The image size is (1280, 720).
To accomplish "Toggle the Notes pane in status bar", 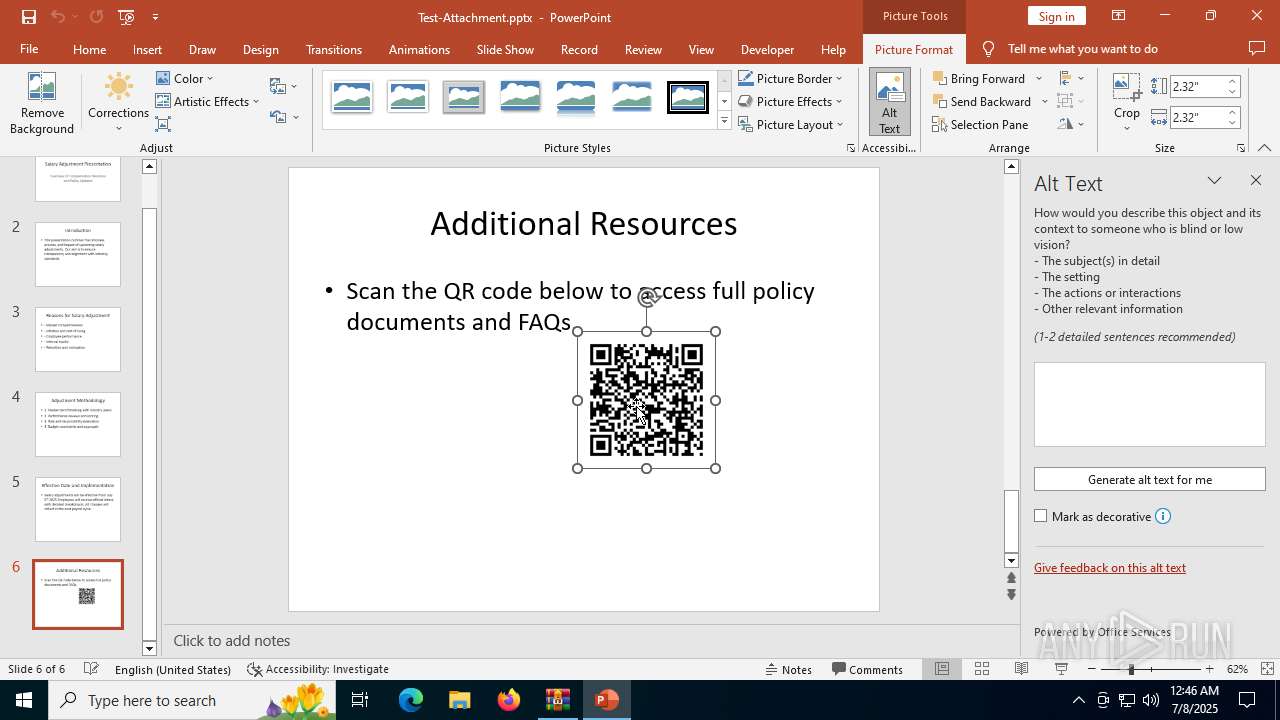I will [x=788, y=669].
